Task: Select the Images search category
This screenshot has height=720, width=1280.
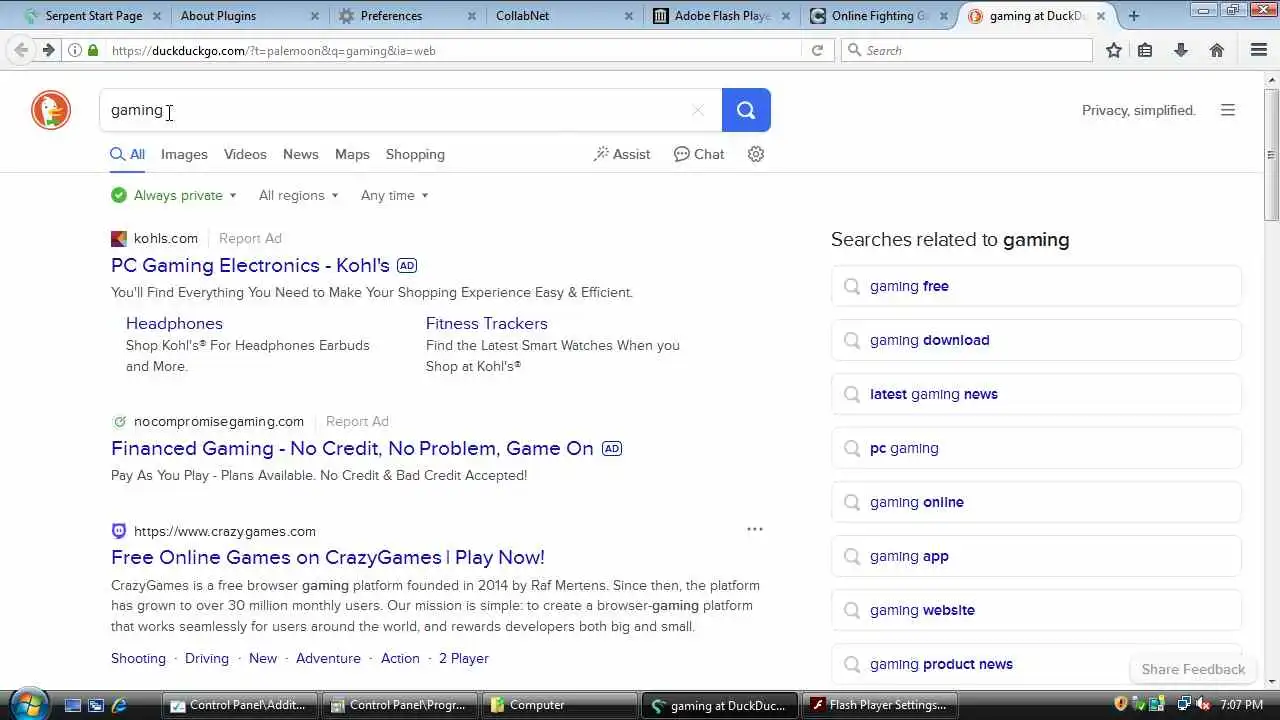Action: tap(184, 154)
